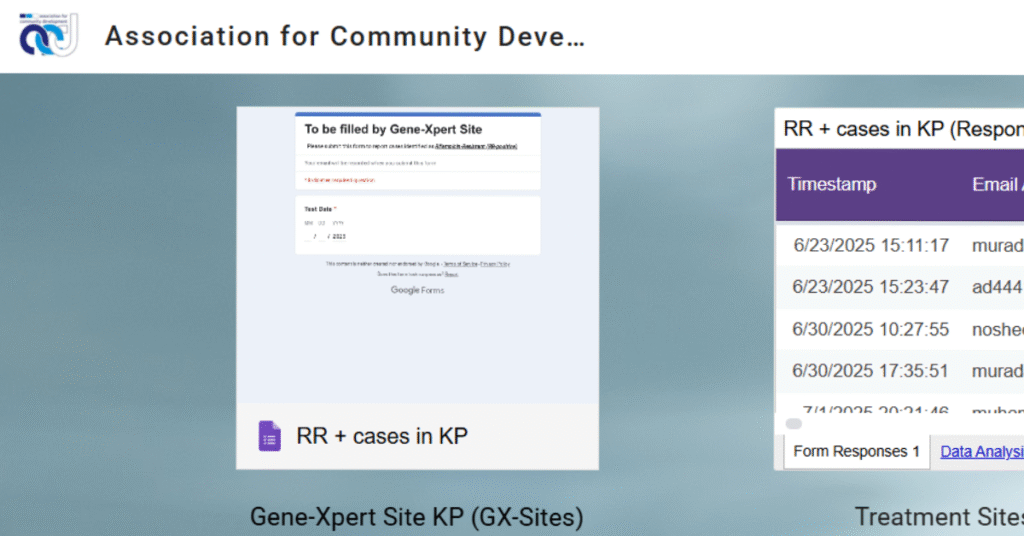Click the horizontal scrollbar handle in the spreadsheet

click(793, 423)
